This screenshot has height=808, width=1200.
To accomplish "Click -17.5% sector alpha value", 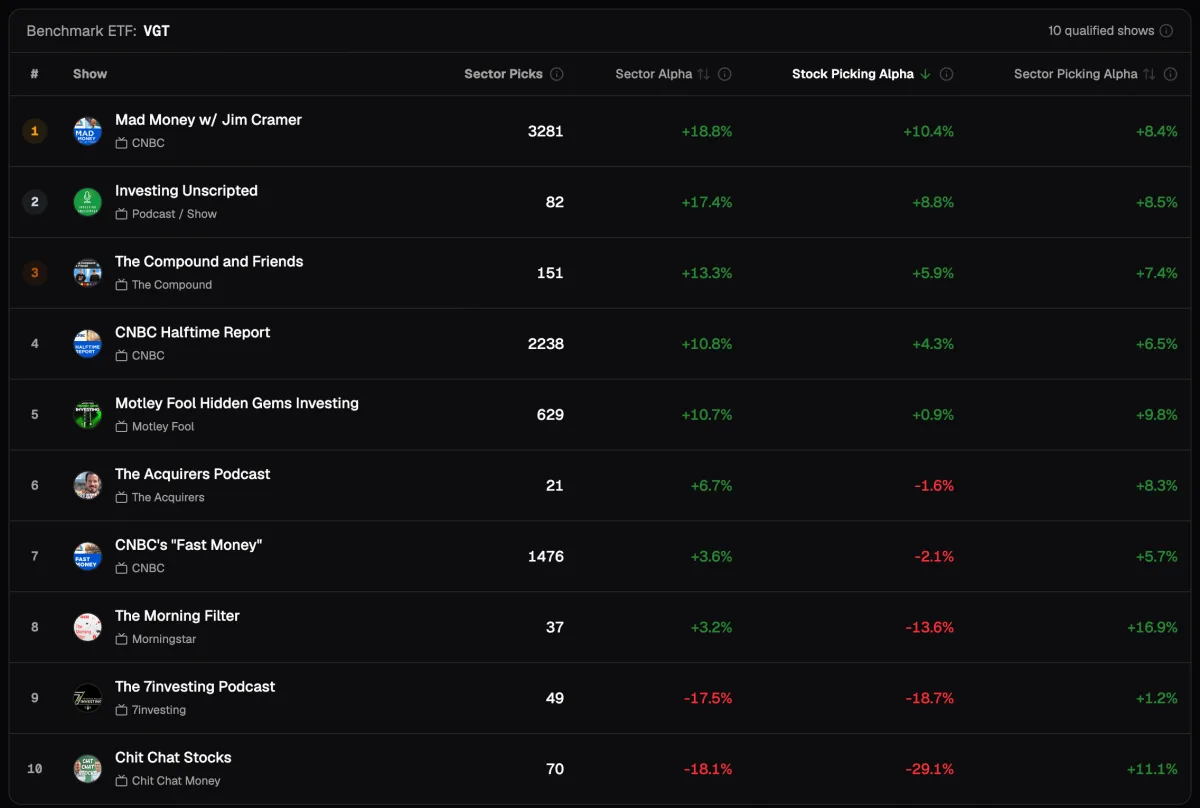I will (x=708, y=698).
